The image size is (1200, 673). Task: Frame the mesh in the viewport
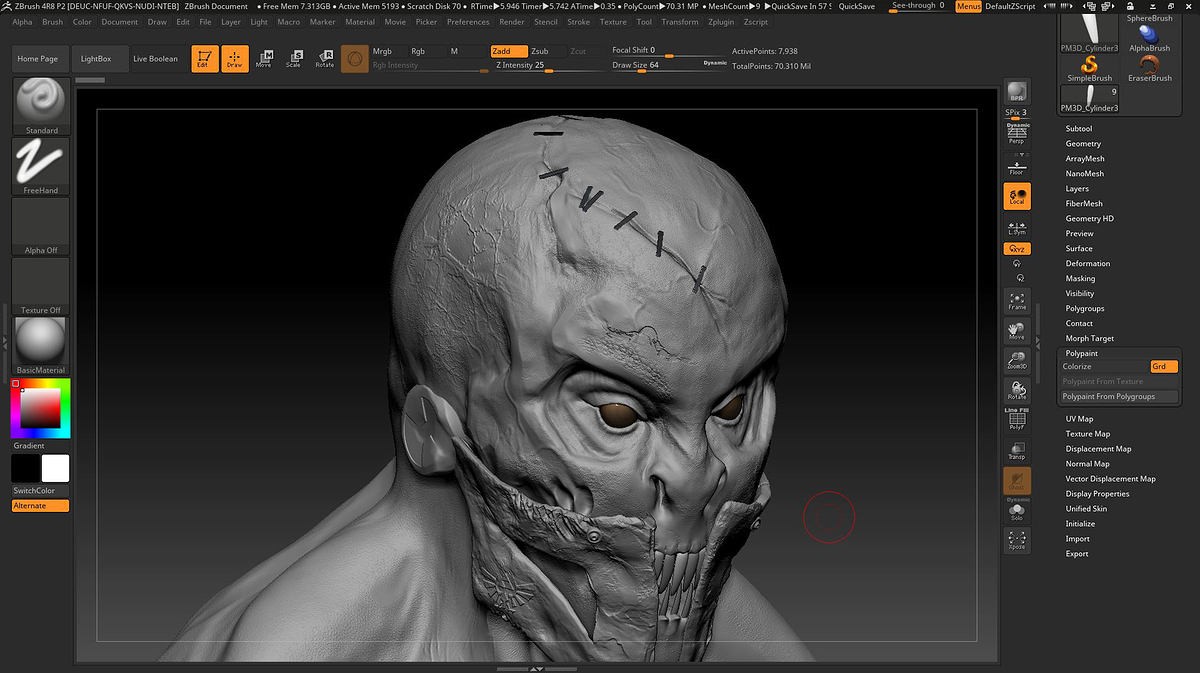coord(1017,301)
